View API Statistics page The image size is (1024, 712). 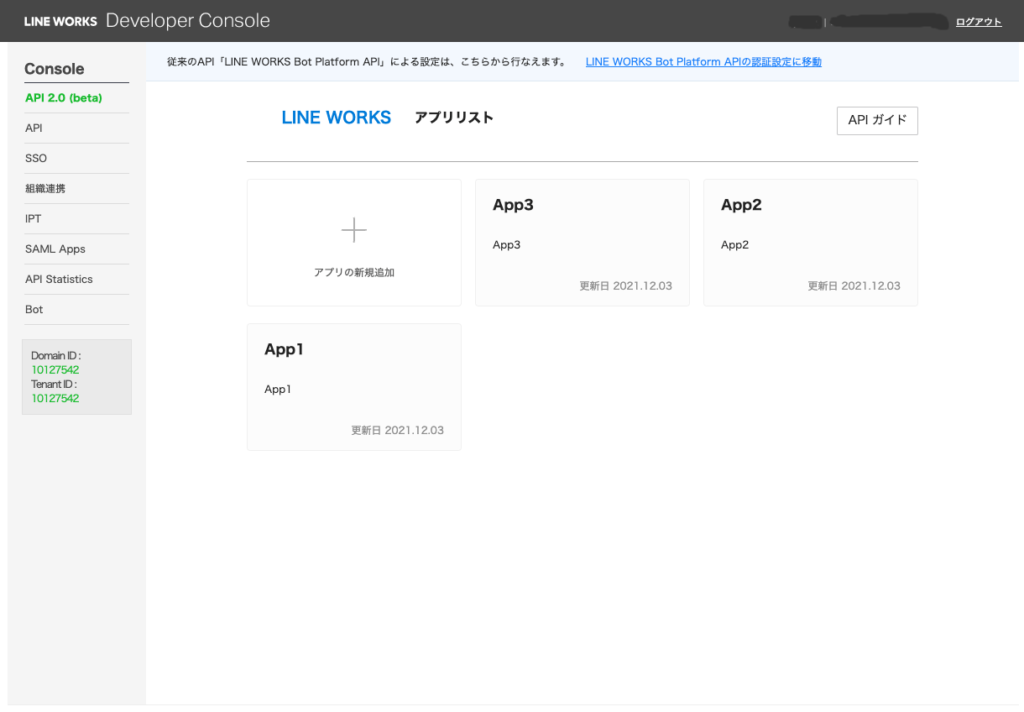coord(59,279)
